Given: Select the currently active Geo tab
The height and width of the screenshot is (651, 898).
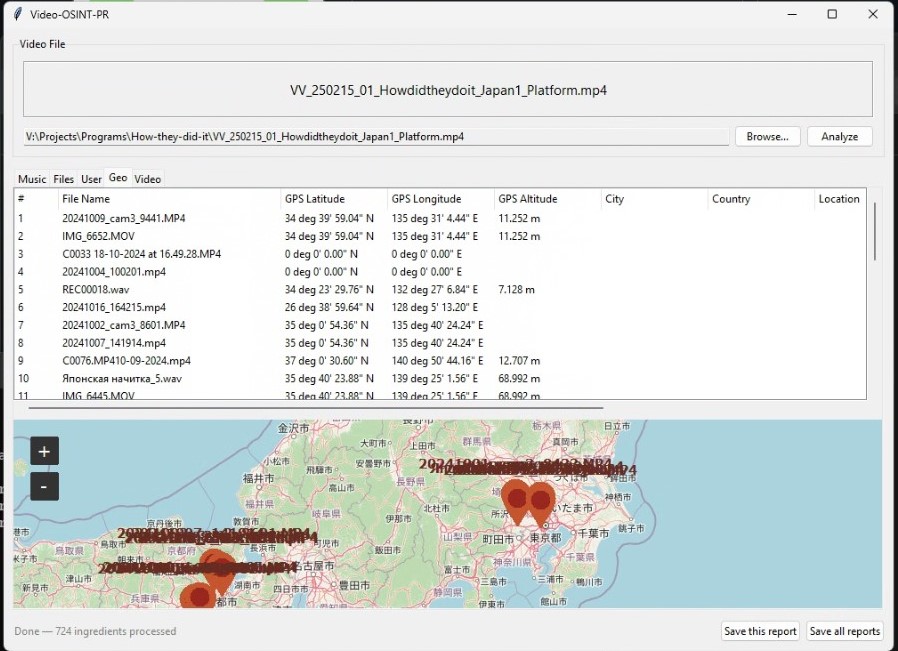Looking at the screenshot, I should click(x=118, y=177).
